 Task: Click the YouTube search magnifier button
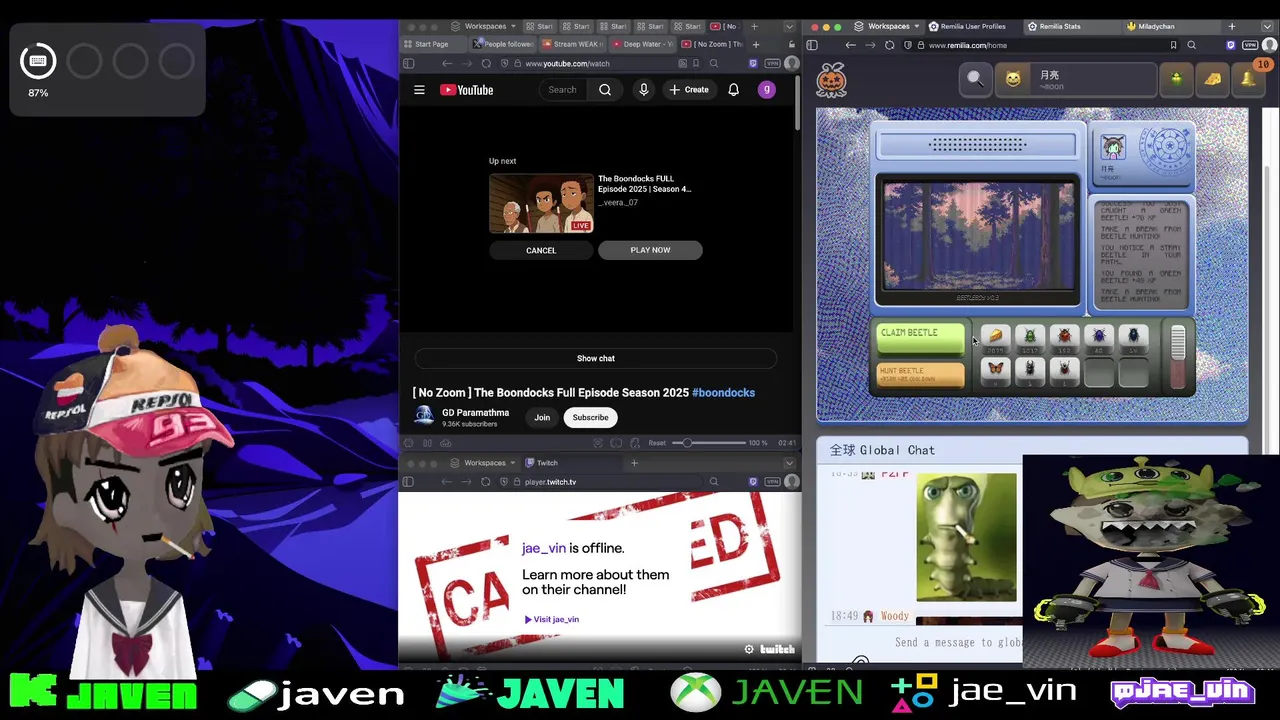(605, 90)
